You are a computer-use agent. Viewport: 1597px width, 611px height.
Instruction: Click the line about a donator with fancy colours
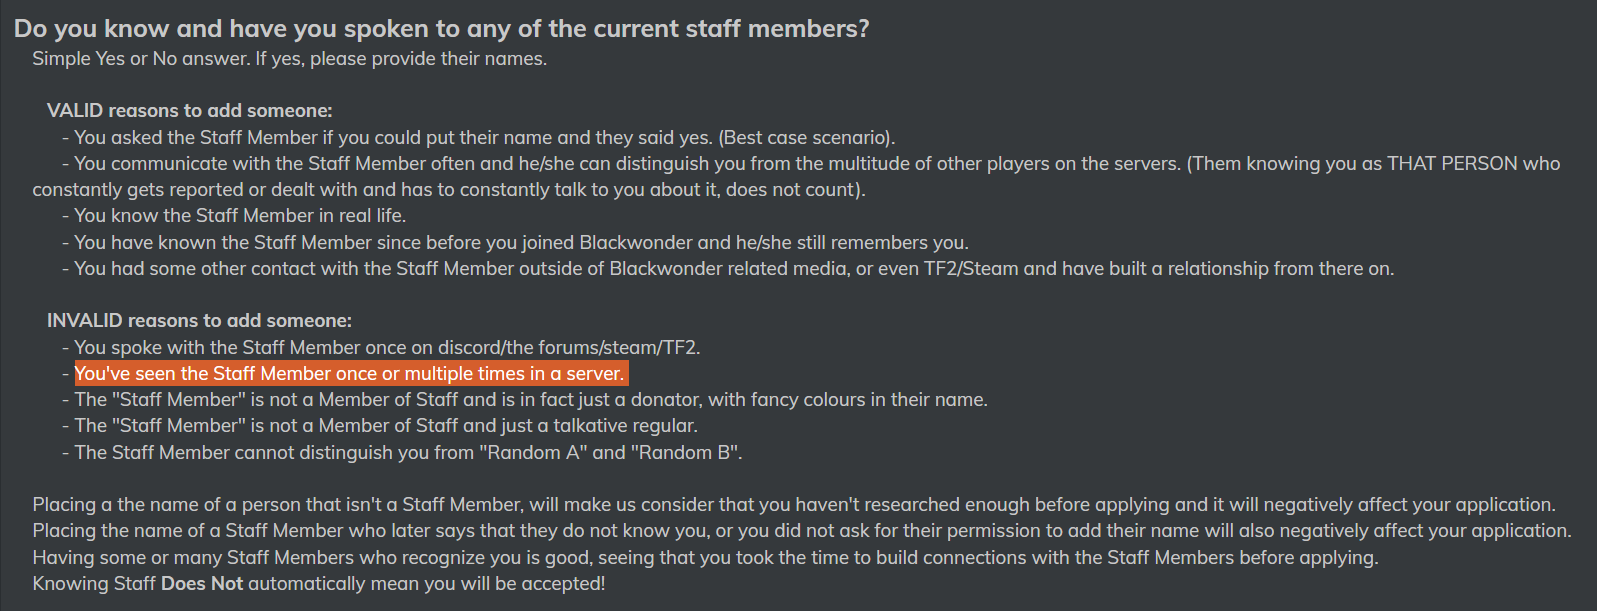coord(524,400)
